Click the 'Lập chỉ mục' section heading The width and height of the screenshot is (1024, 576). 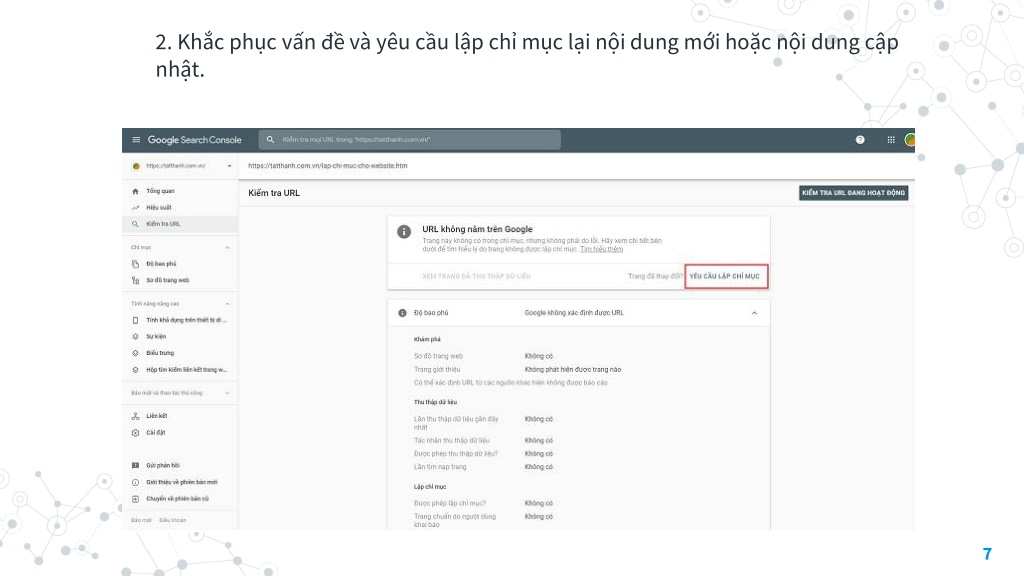430,487
